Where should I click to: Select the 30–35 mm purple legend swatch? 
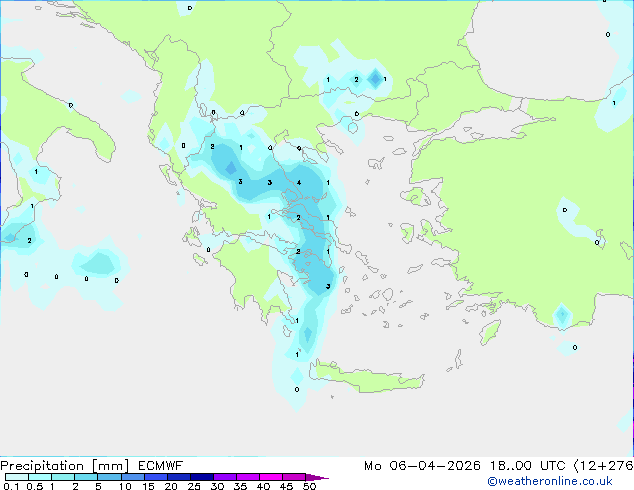(225, 477)
